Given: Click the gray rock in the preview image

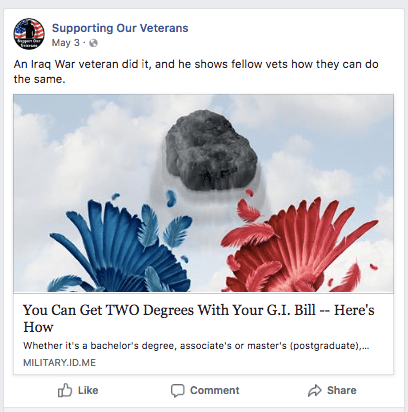Looking at the screenshot, I should pos(211,151).
